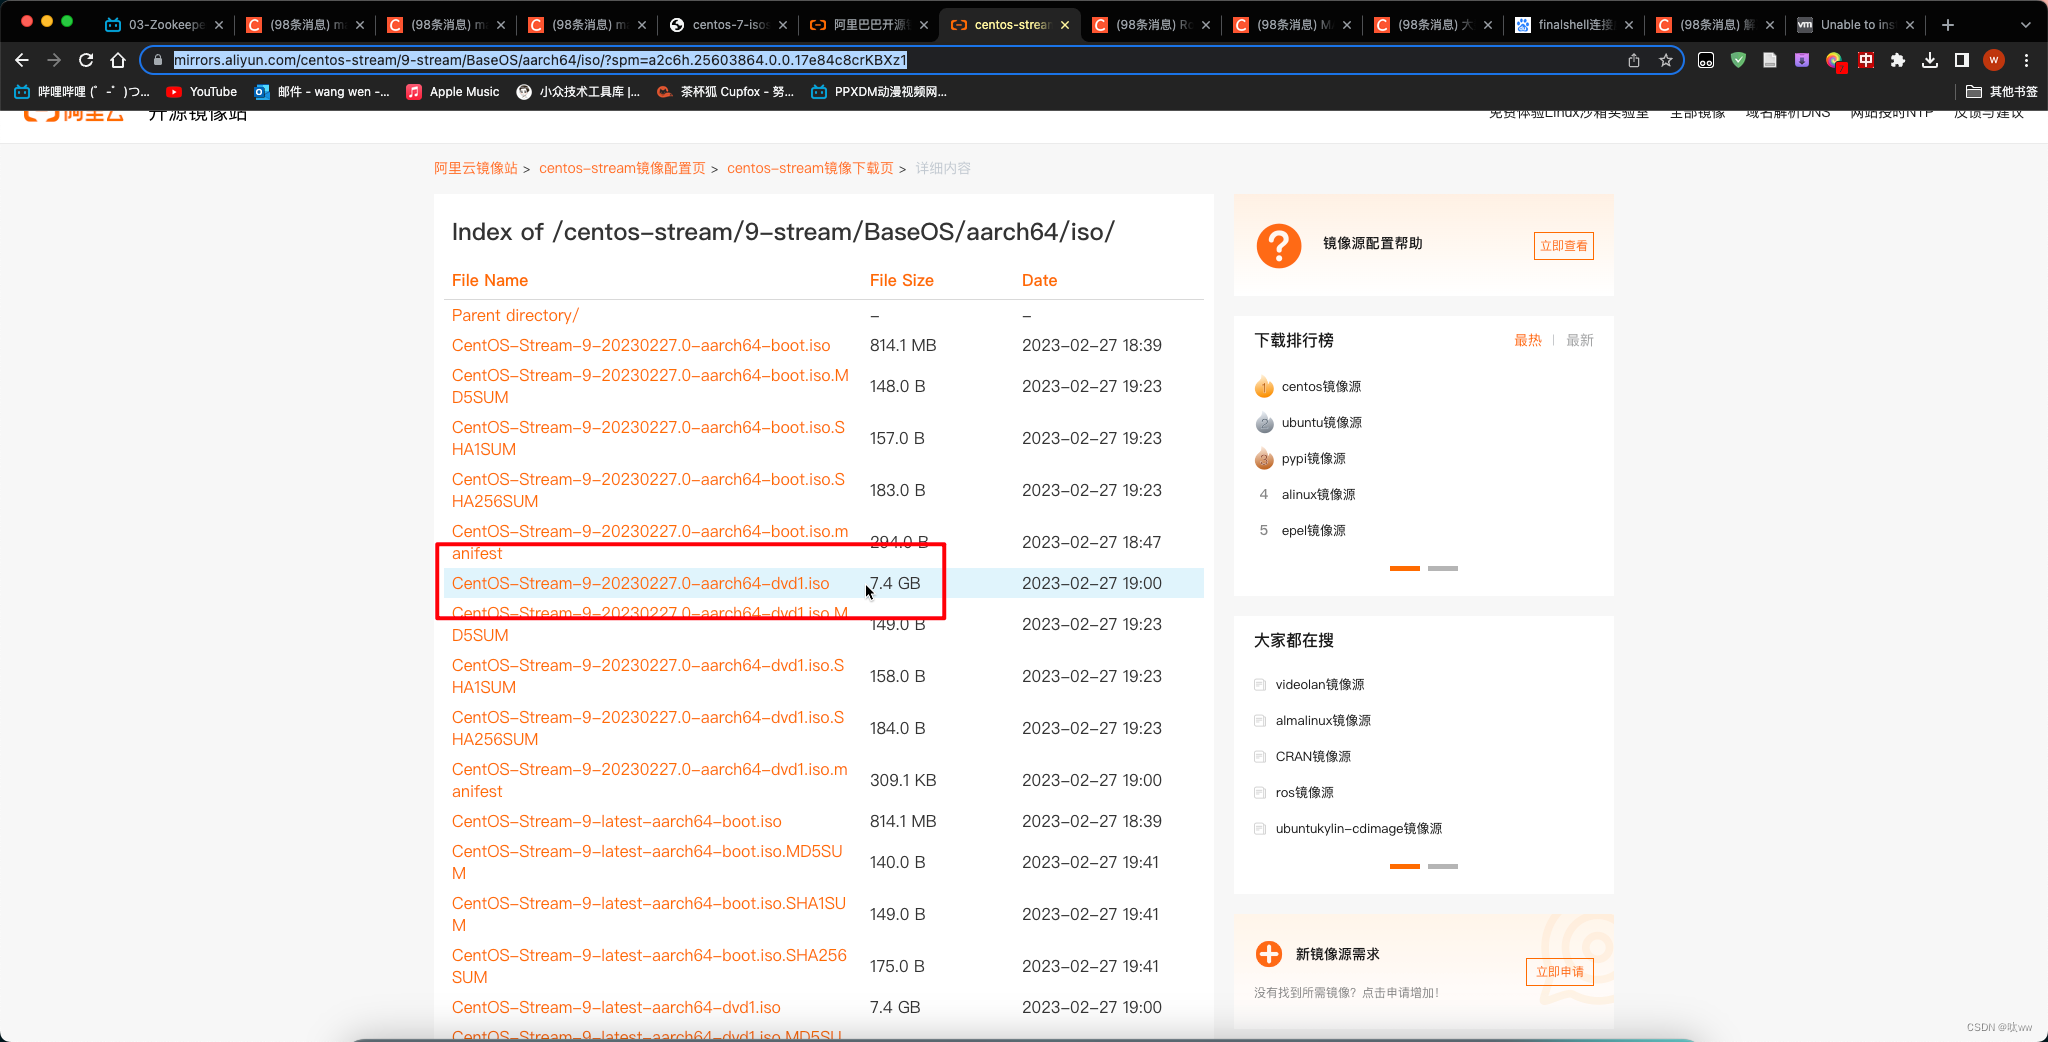This screenshot has width=2048, height=1042.
Task: Open a new browser tab
Action: coord(1948,25)
